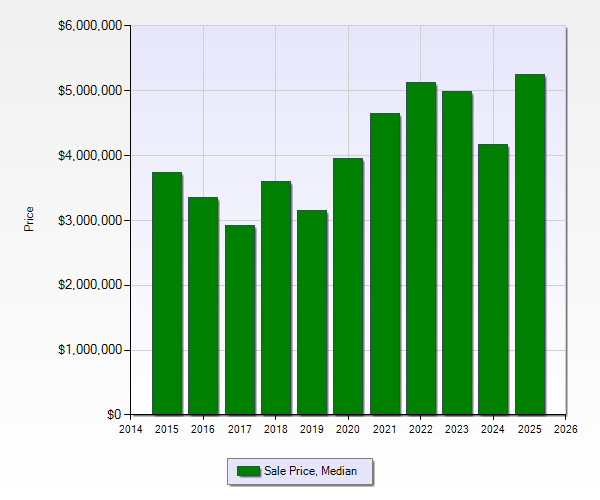The height and width of the screenshot is (500, 600).
Task: Click the green legend color swatch
Action: 248,470
